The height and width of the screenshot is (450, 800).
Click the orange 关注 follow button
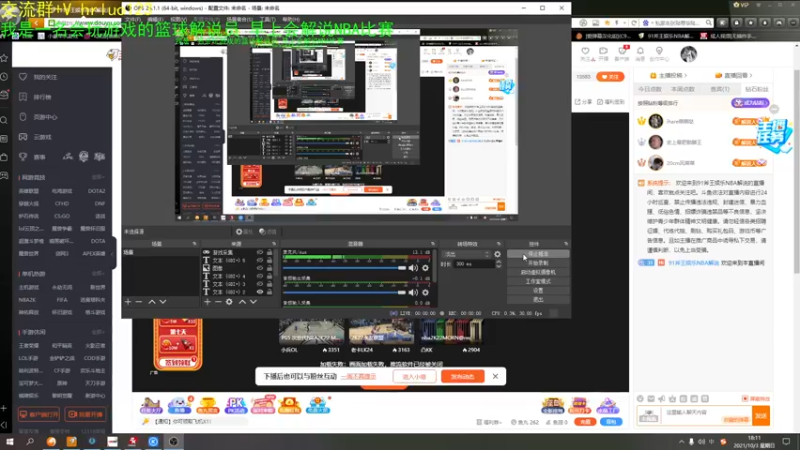point(610,77)
